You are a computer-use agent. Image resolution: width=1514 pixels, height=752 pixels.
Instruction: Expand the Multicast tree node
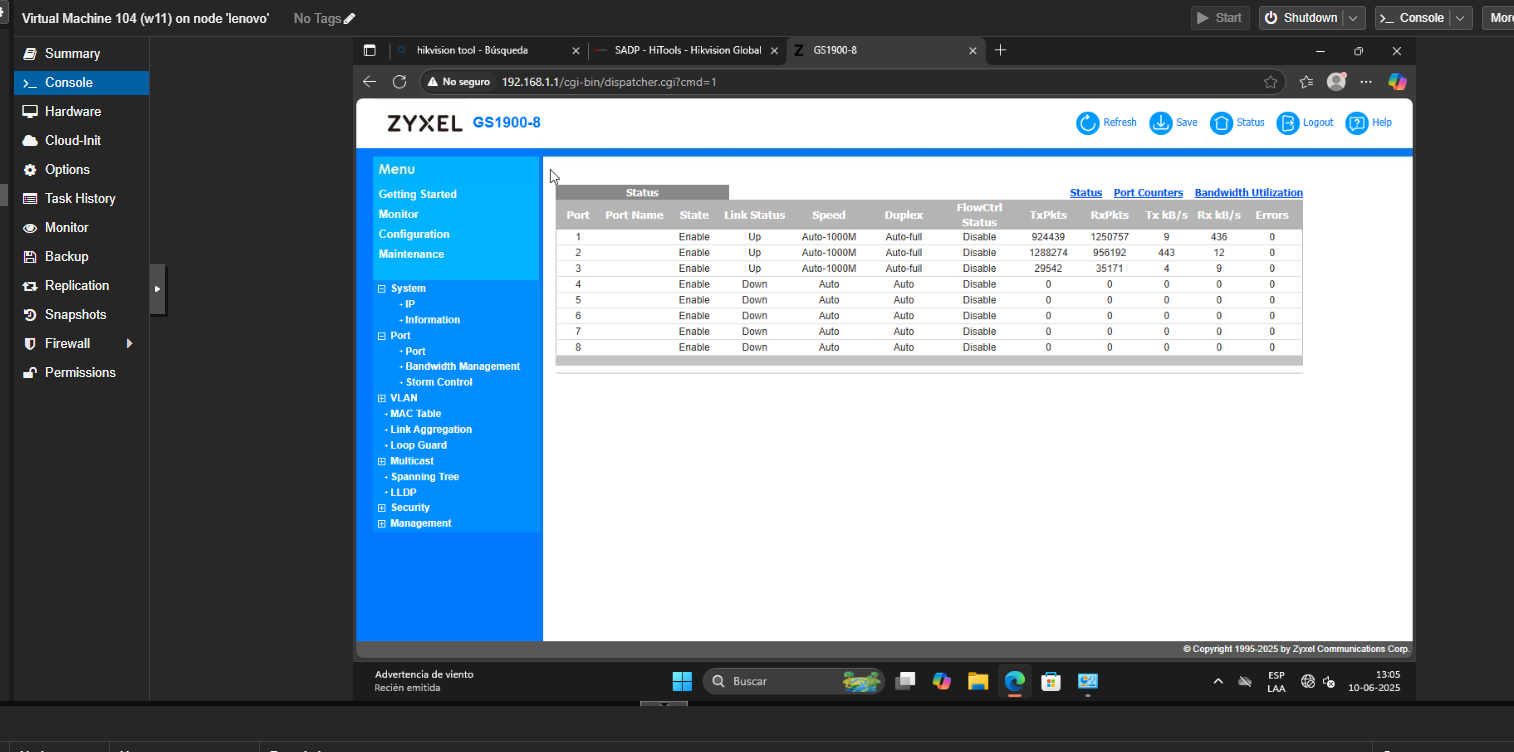point(381,461)
